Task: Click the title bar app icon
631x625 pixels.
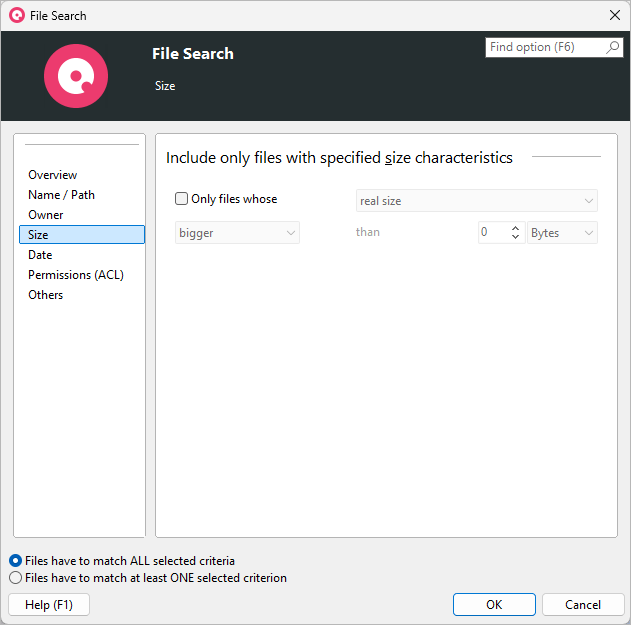Action: pos(16,15)
